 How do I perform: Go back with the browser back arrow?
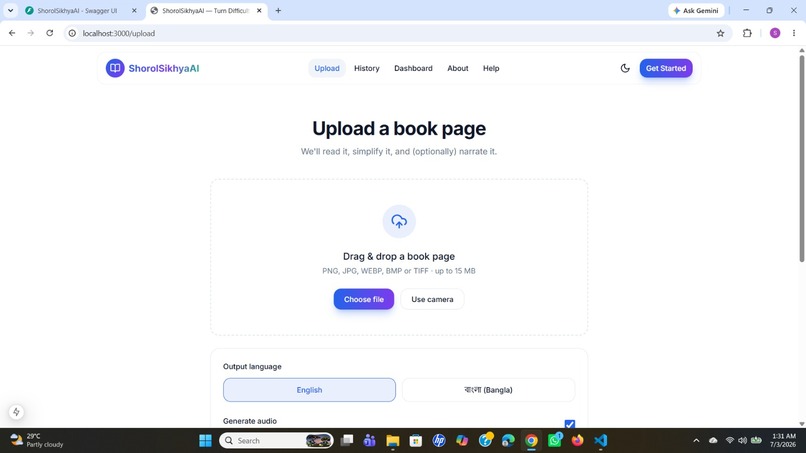click(x=12, y=33)
